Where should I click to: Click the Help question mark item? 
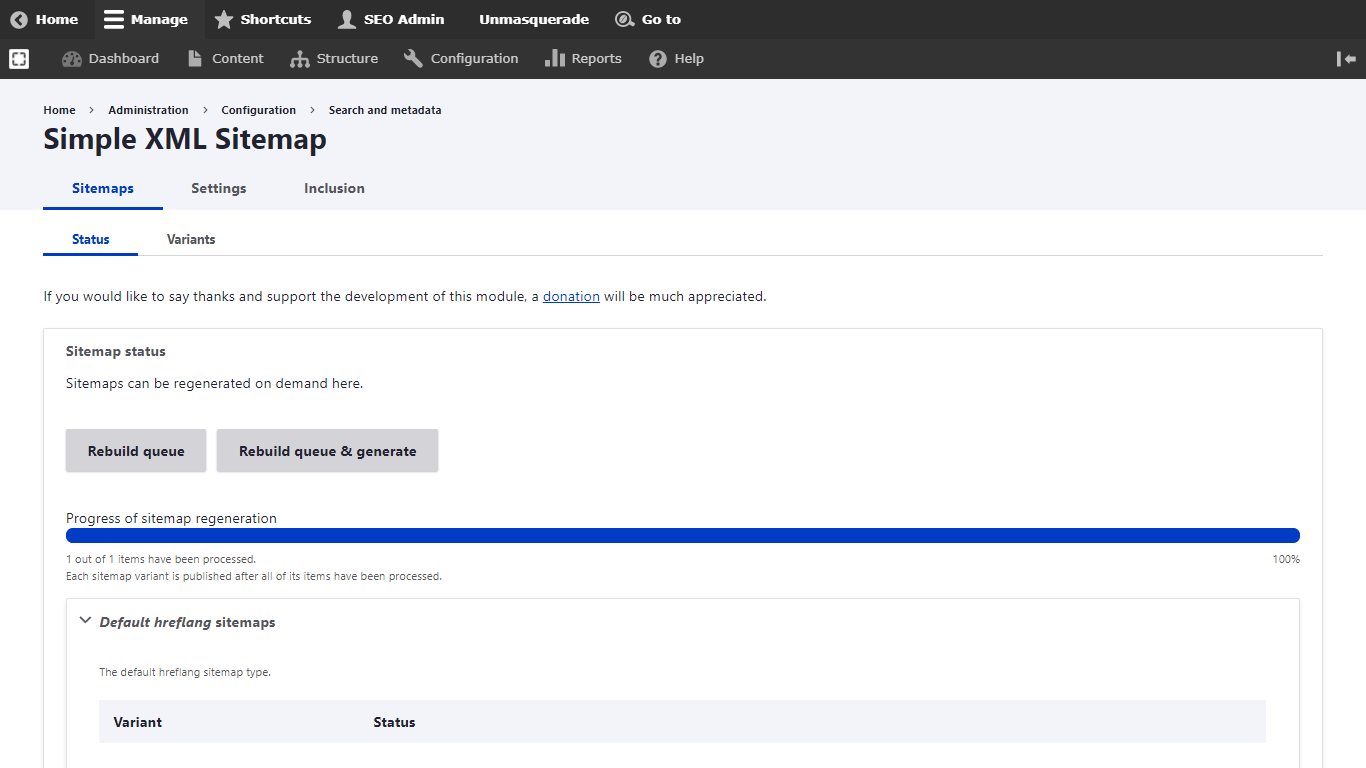pyautogui.click(x=676, y=59)
